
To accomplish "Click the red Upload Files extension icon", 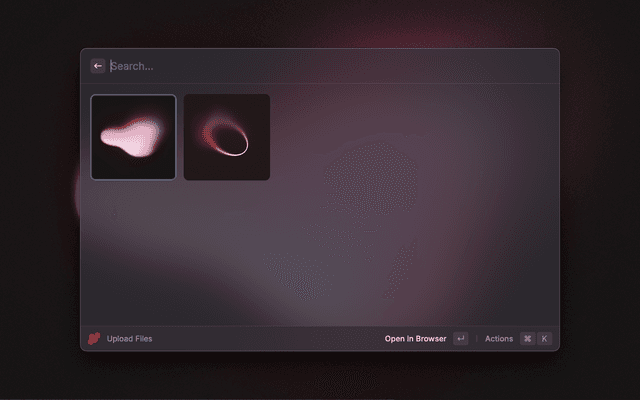I will (x=95, y=339).
